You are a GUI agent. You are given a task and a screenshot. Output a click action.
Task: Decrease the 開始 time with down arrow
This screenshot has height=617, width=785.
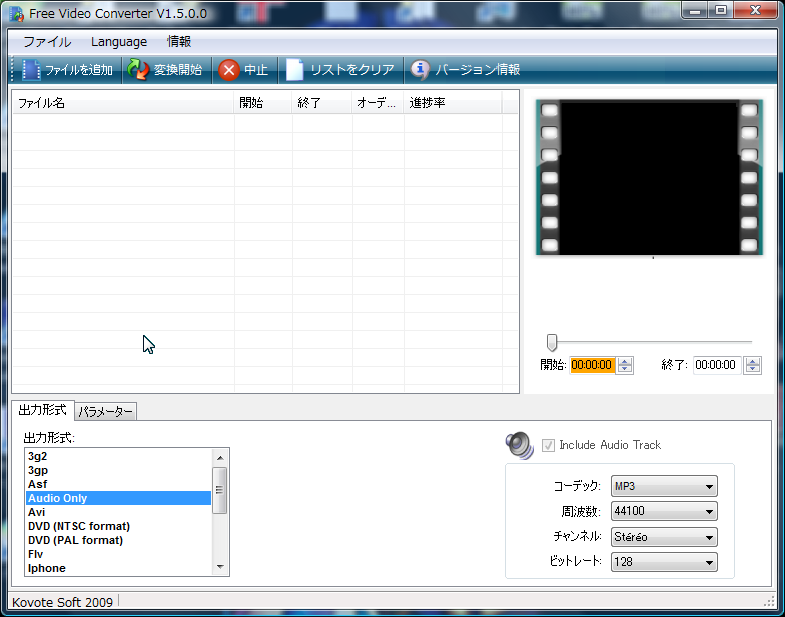click(x=624, y=370)
